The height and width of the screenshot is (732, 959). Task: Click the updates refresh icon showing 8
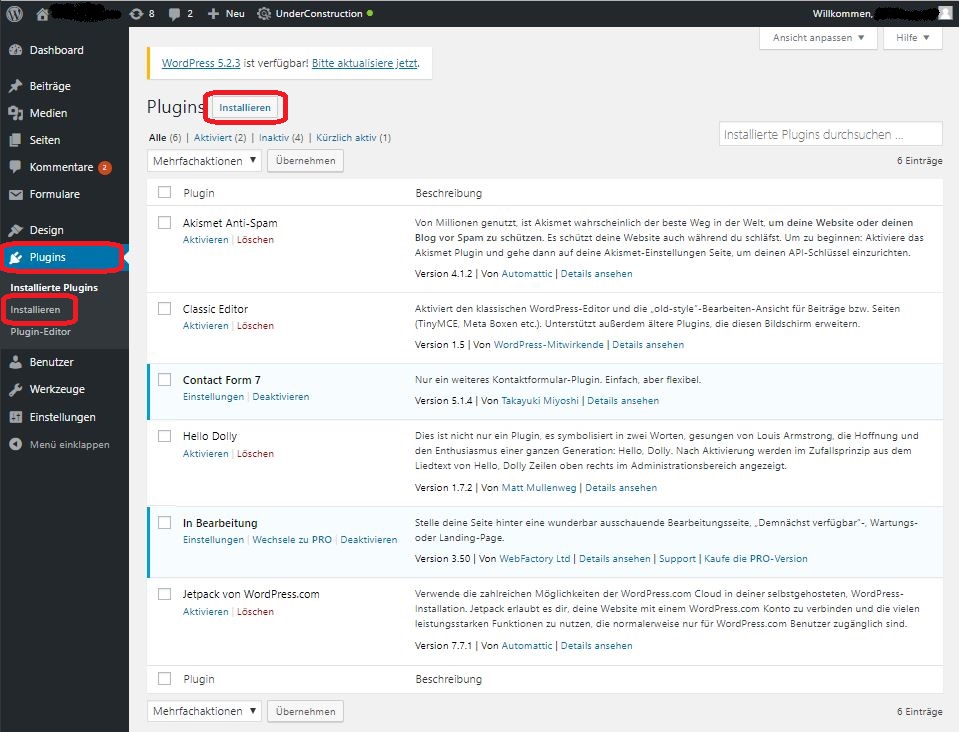point(138,14)
